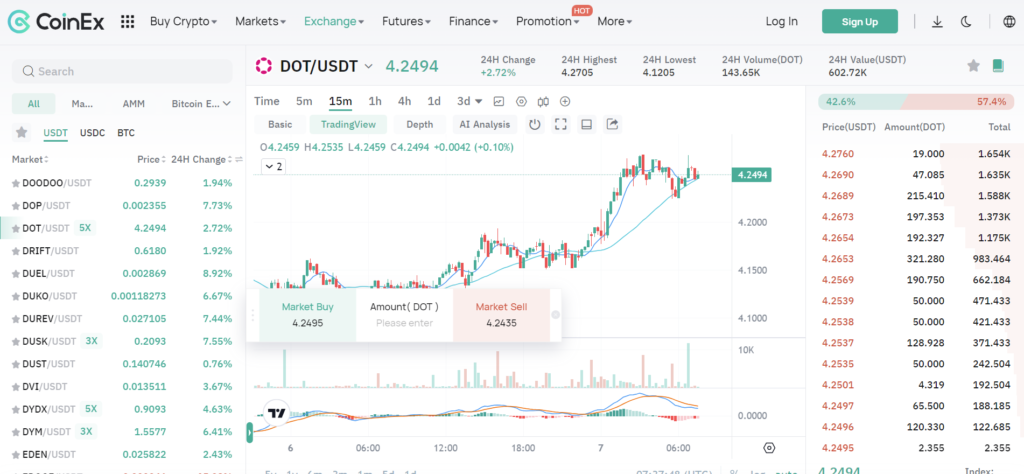
Task: Click the CoinEx logo
Action: coord(56,22)
